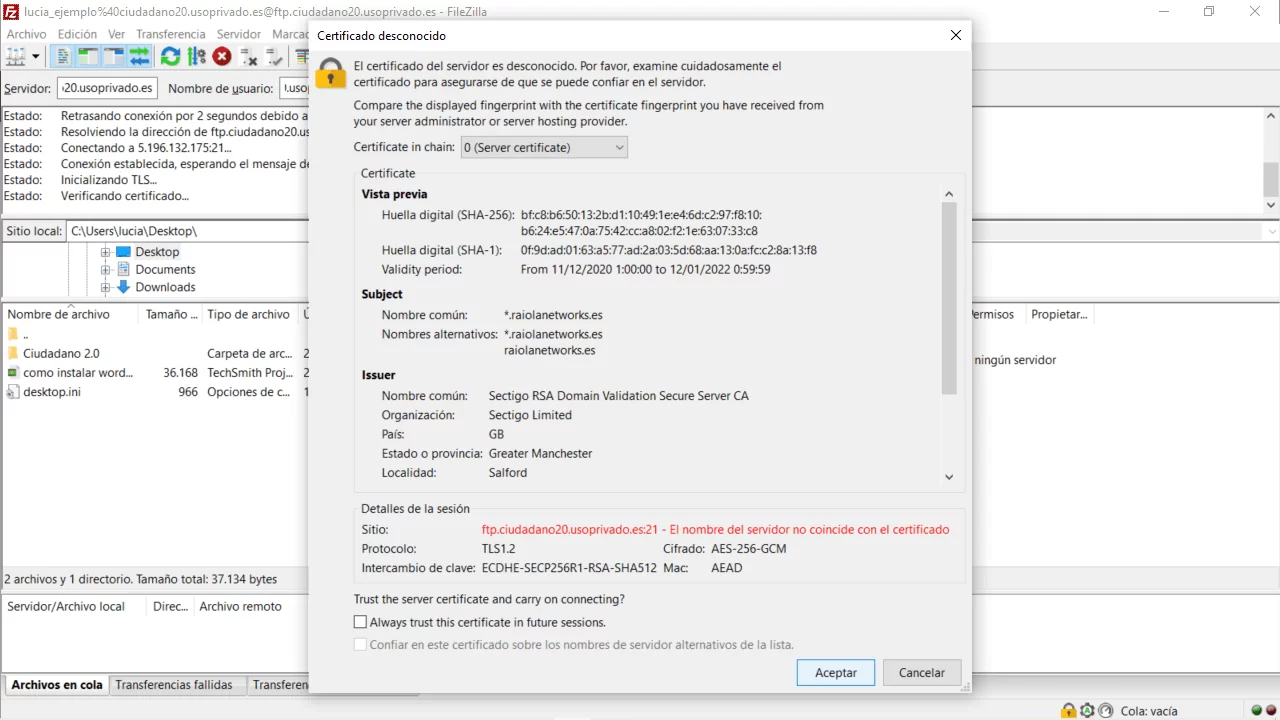Select the parent directory '..' folder

13,334
